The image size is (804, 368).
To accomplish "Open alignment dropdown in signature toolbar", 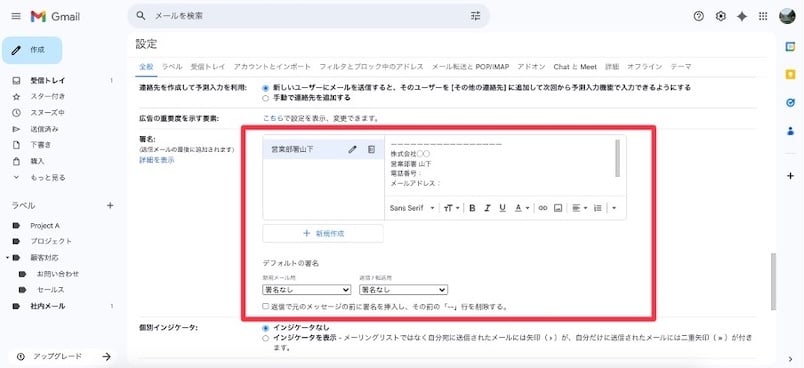I will [579, 208].
